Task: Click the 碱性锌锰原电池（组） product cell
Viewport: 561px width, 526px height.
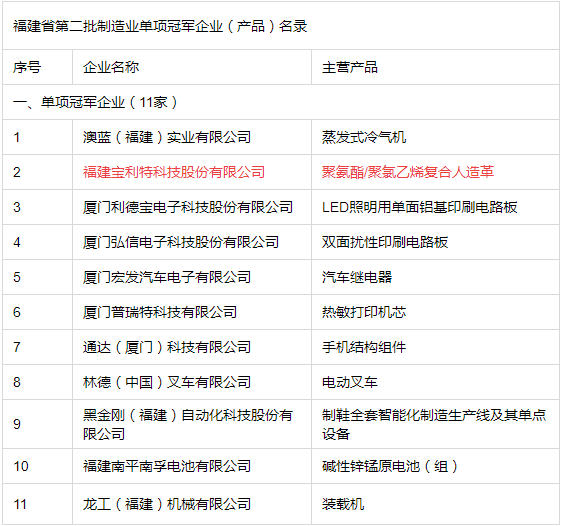Action: pos(390,466)
